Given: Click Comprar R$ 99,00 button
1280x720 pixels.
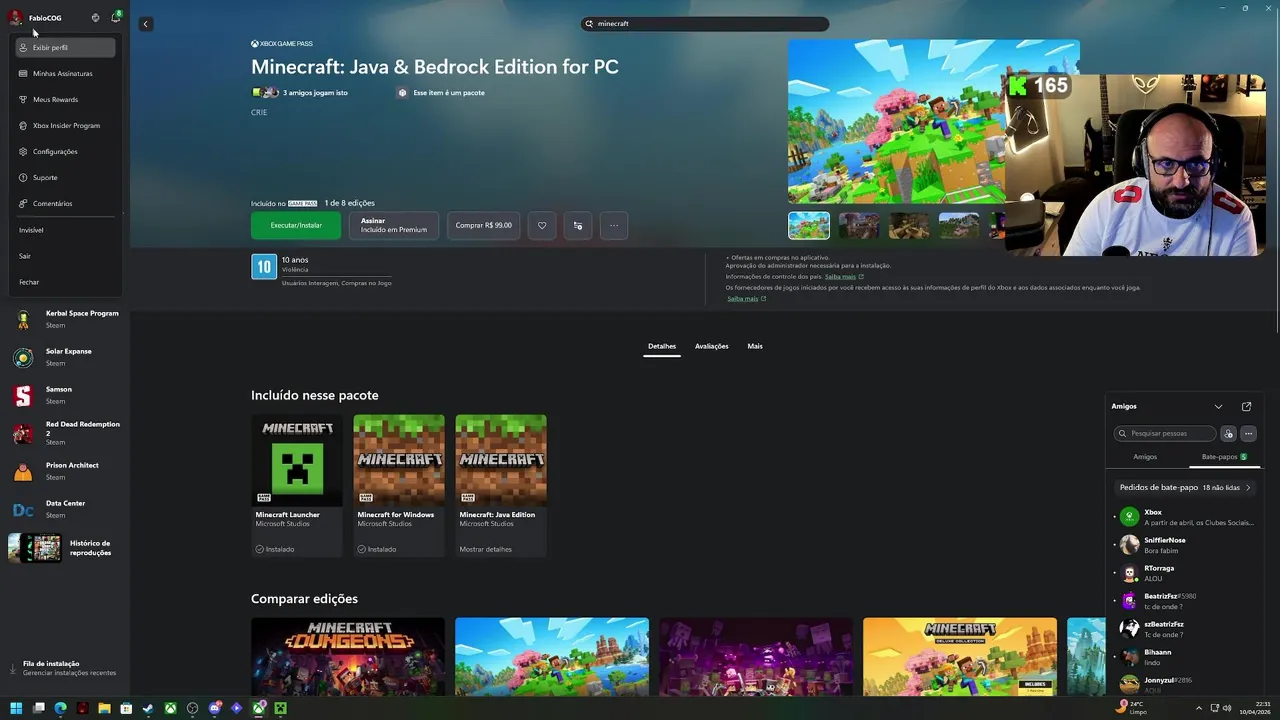Looking at the screenshot, I should [483, 225].
